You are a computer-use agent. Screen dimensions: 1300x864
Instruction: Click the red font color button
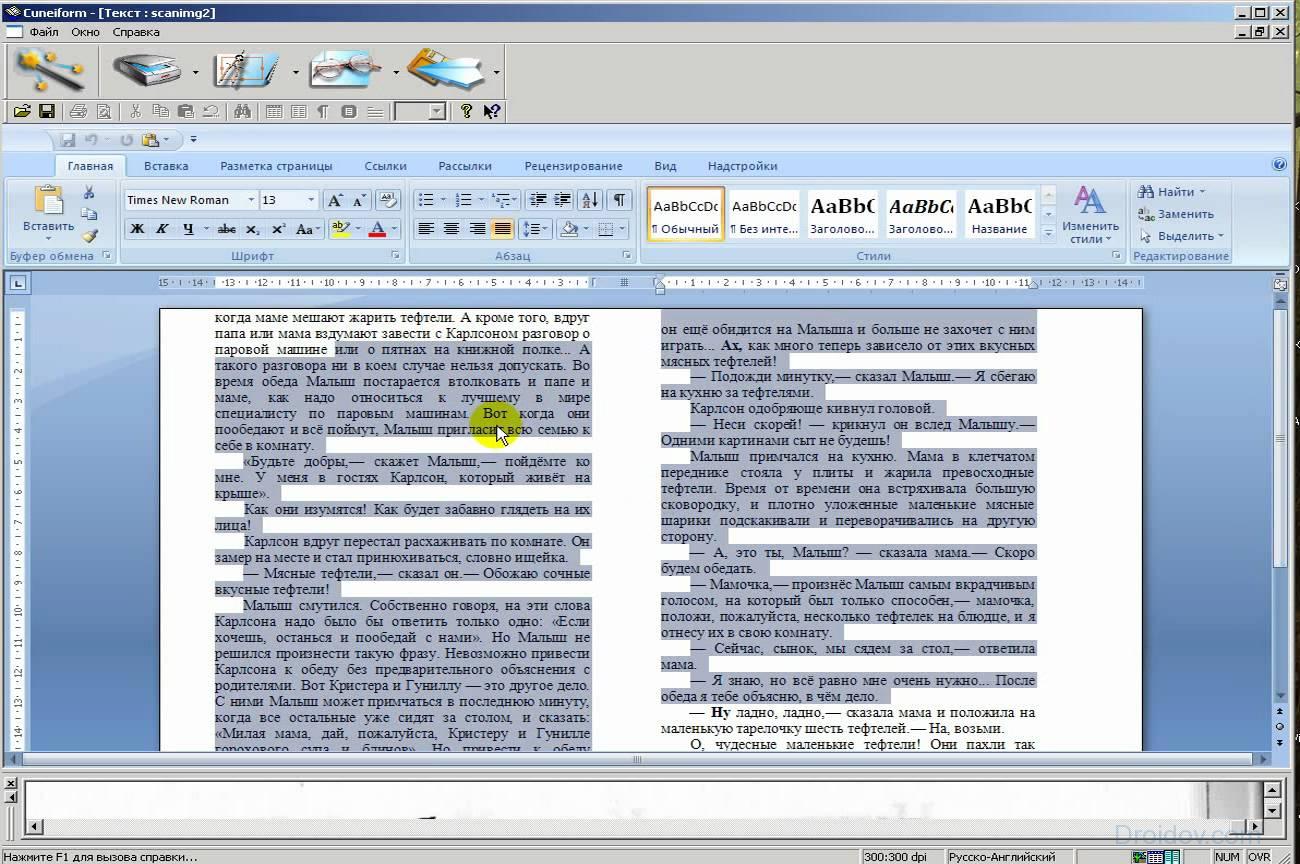click(x=377, y=229)
